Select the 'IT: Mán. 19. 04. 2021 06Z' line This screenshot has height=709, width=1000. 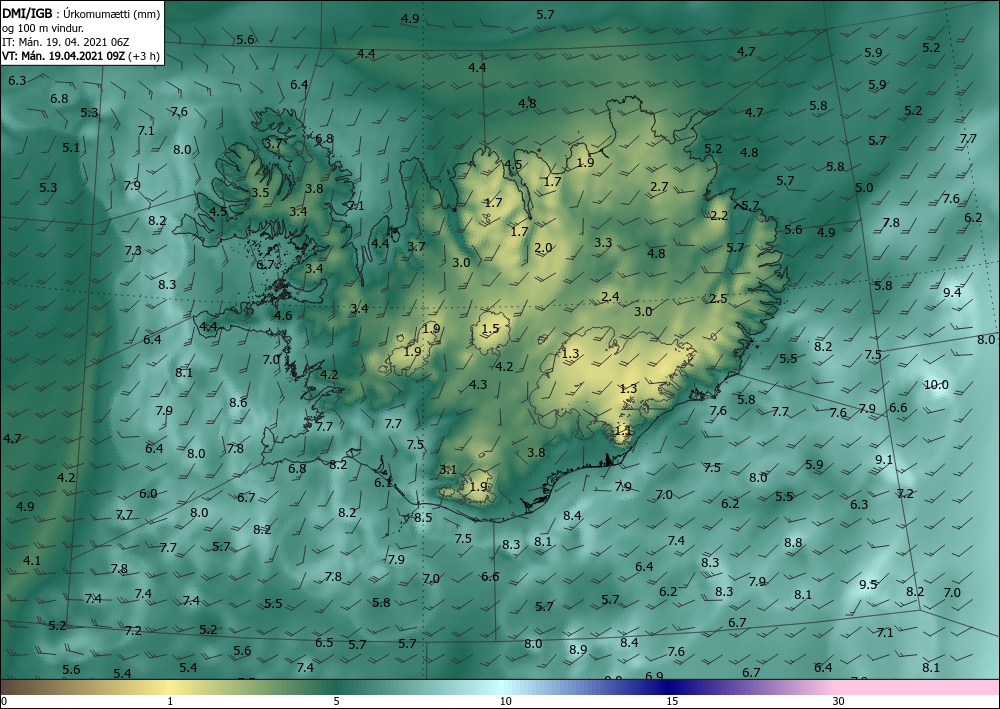[66, 42]
